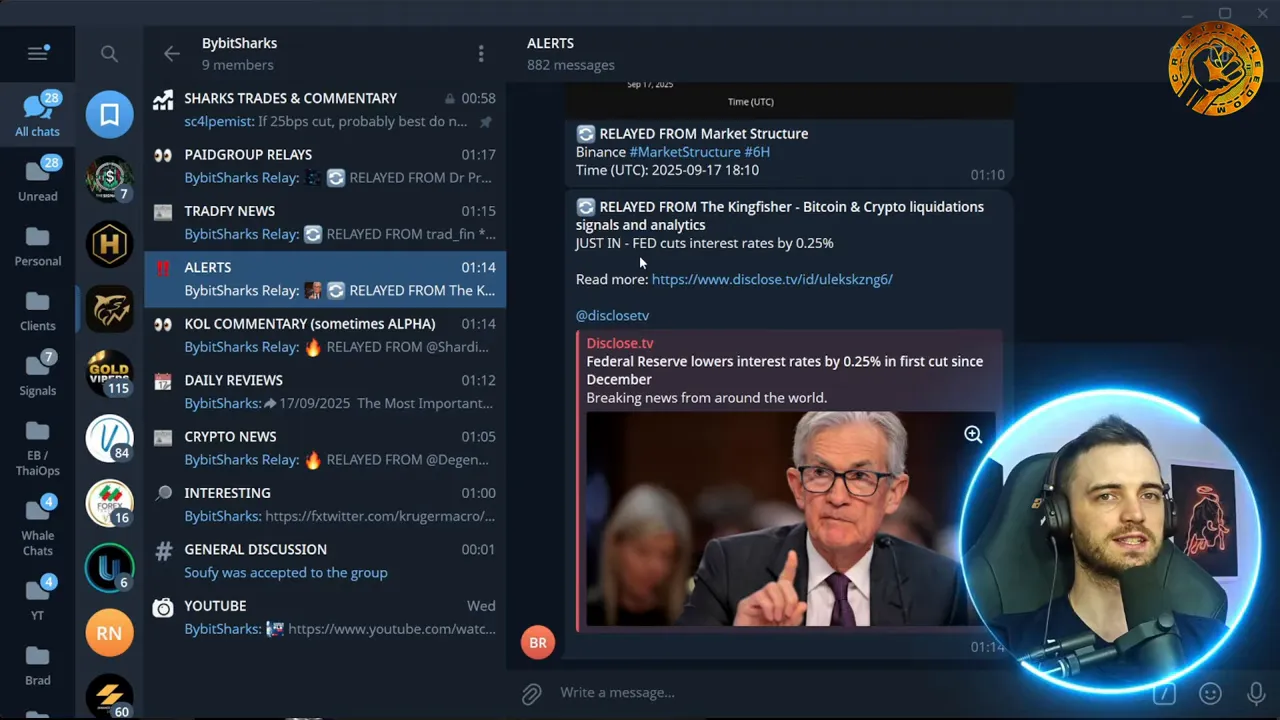The image size is (1280, 720).
Task: Open SHARKS TRADES & COMMENTARY topic
Action: 325,110
